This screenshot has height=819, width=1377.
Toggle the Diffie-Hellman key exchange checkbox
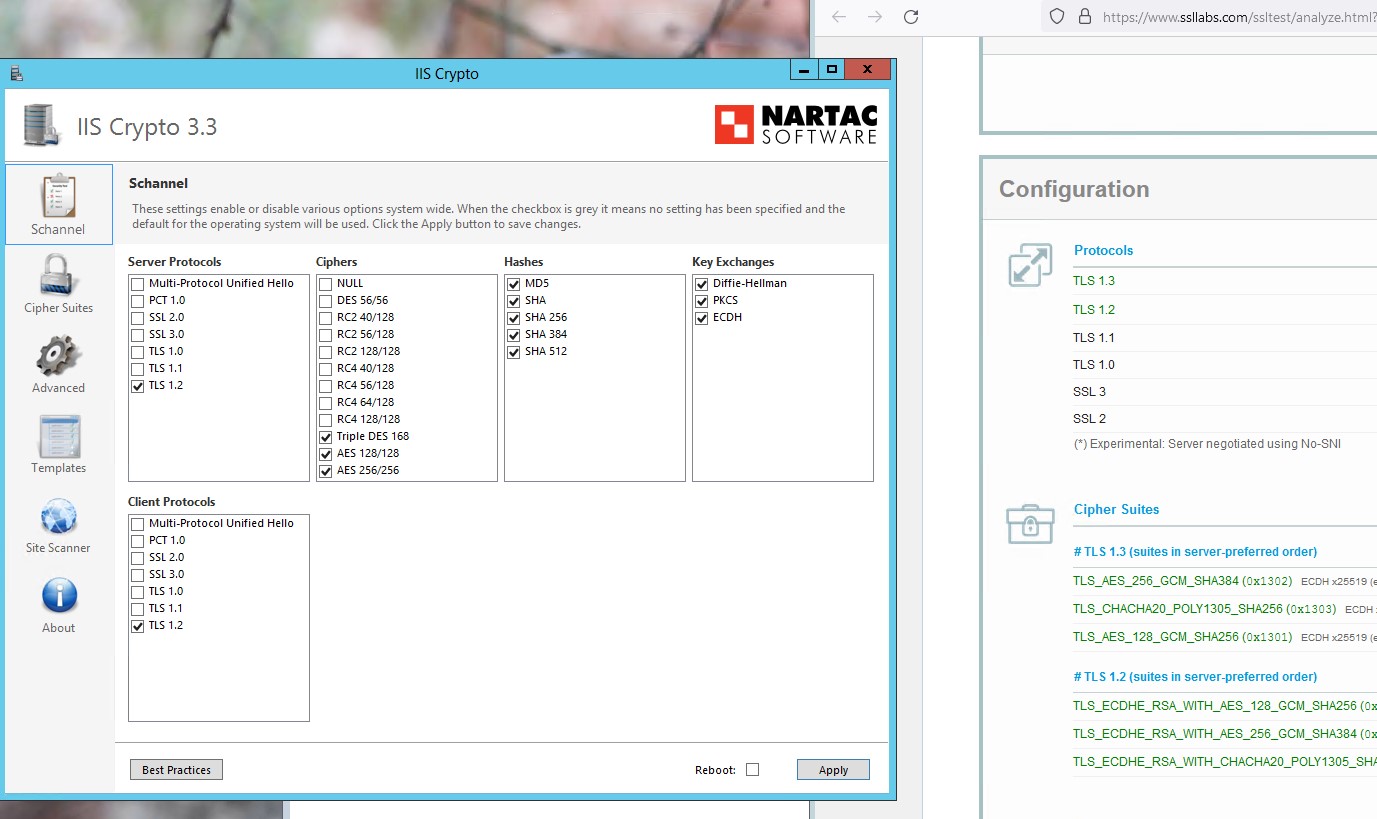click(702, 284)
